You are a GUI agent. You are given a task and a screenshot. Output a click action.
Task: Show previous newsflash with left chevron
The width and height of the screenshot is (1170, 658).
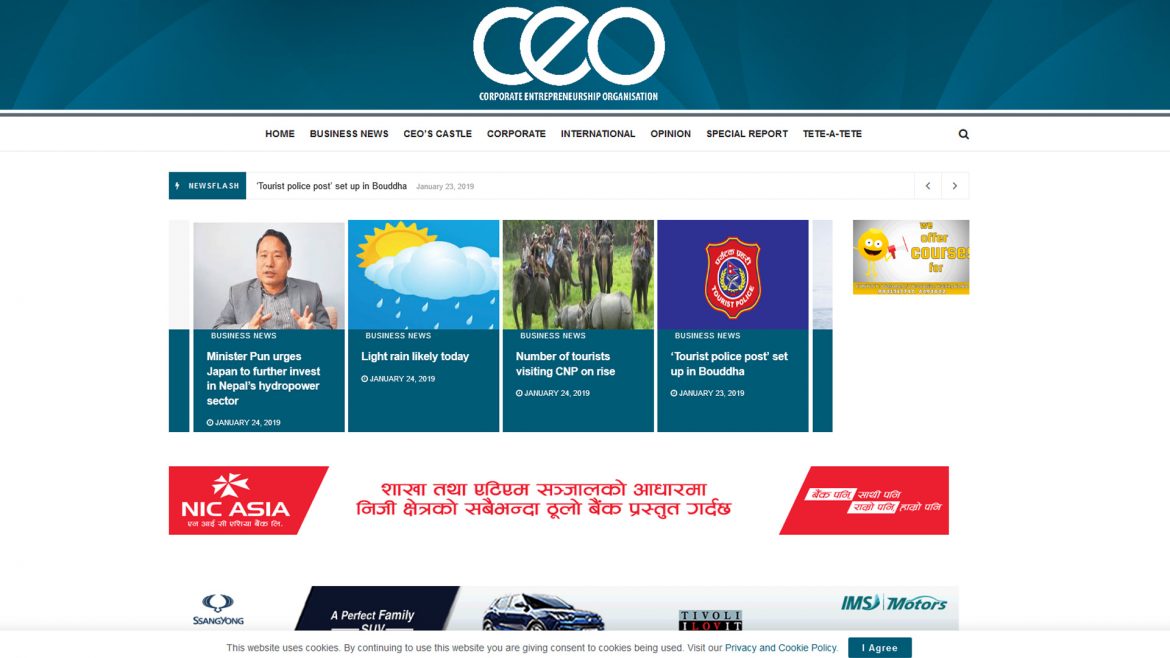(927, 186)
